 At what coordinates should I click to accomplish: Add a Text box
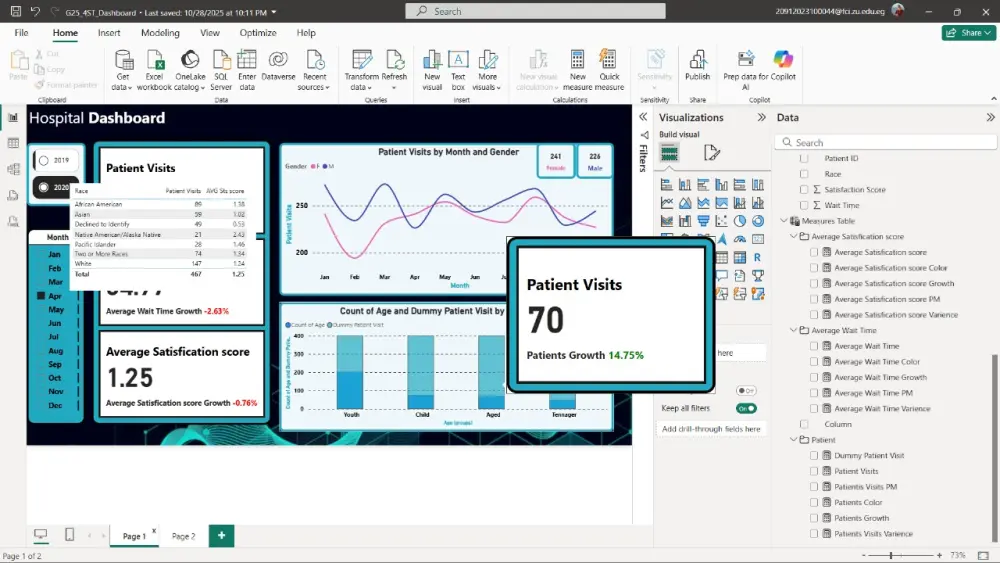click(x=458, y=70)
